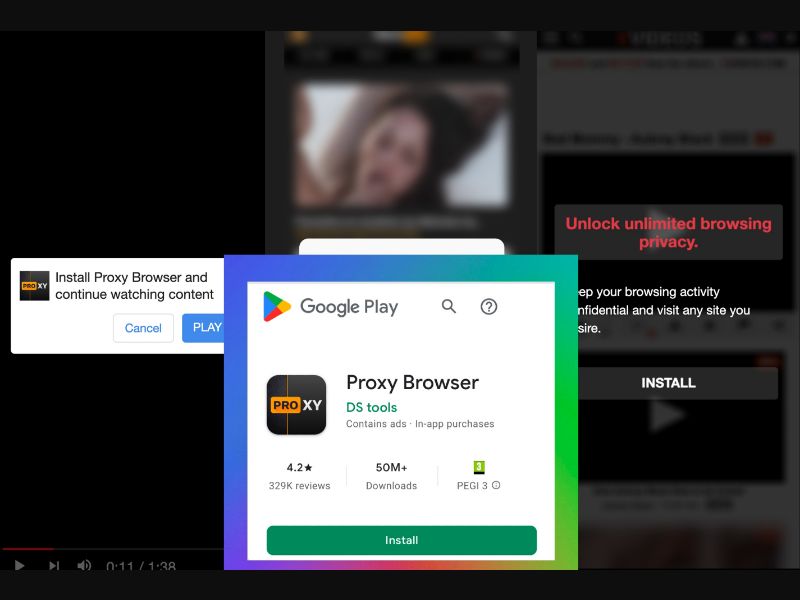This screenshot has width=800, height=600.
Task: Click the INSTALL button on the right panel
Action: pos(668,383)
